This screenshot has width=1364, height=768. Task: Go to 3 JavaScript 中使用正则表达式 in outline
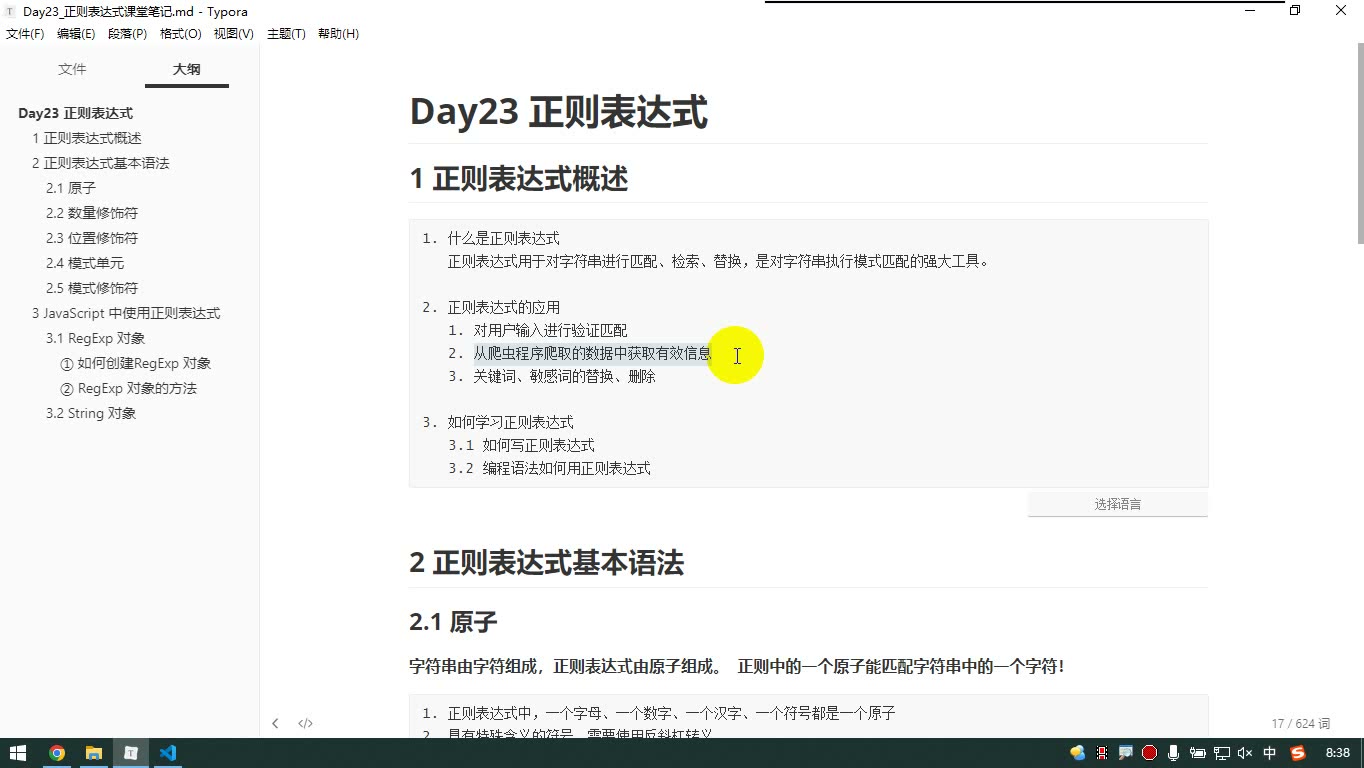point(126,313)
